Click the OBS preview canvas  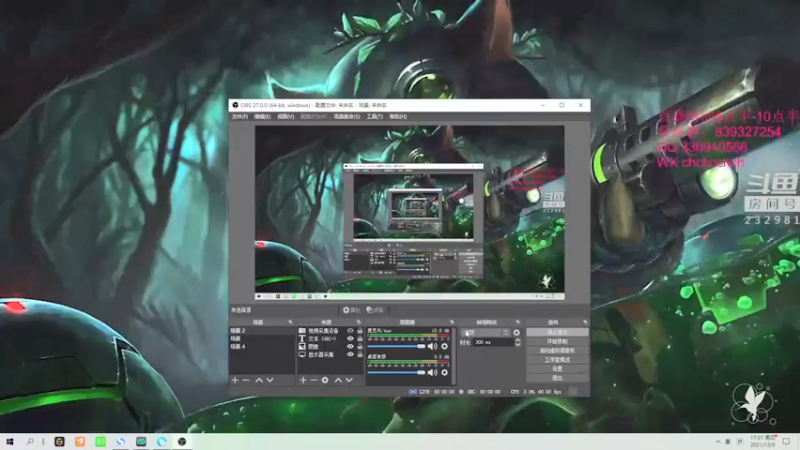pos(410,212)
